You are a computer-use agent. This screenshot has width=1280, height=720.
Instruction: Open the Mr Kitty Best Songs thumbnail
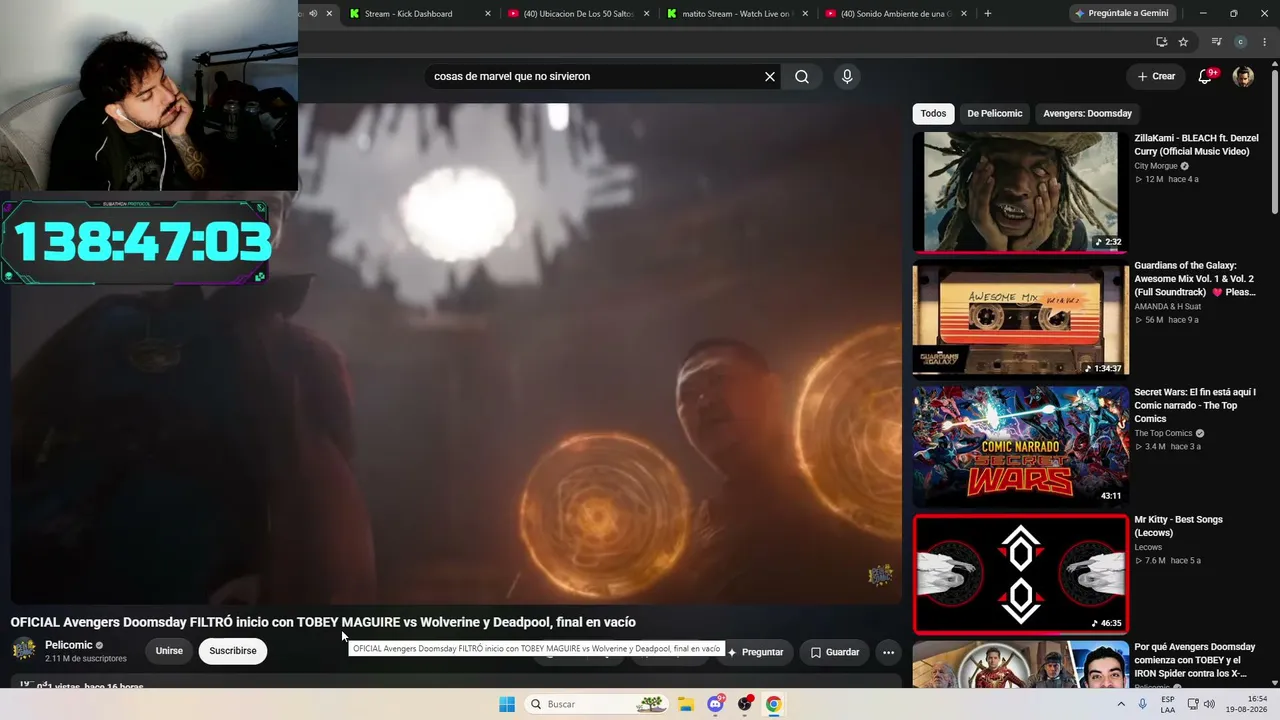tap(1020, 574)
